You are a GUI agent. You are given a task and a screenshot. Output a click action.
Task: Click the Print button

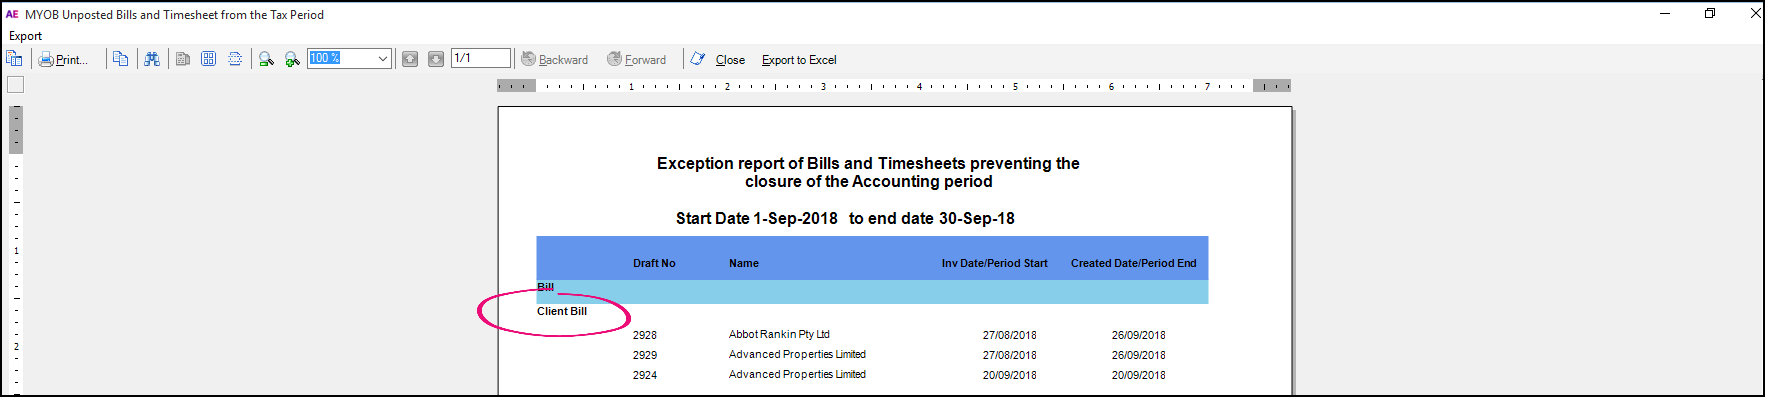(63, 59)
